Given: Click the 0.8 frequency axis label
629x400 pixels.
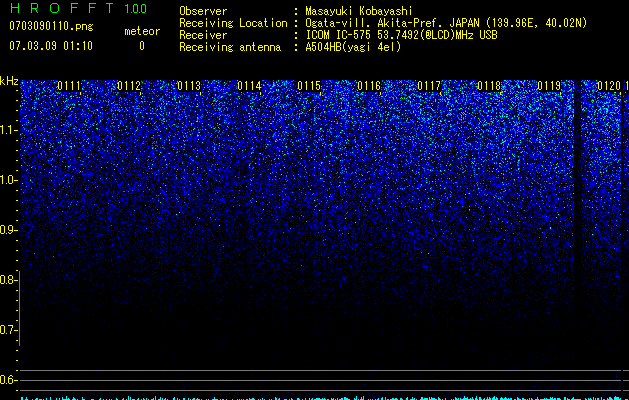Looking at the screenshot, I should 8,280.
